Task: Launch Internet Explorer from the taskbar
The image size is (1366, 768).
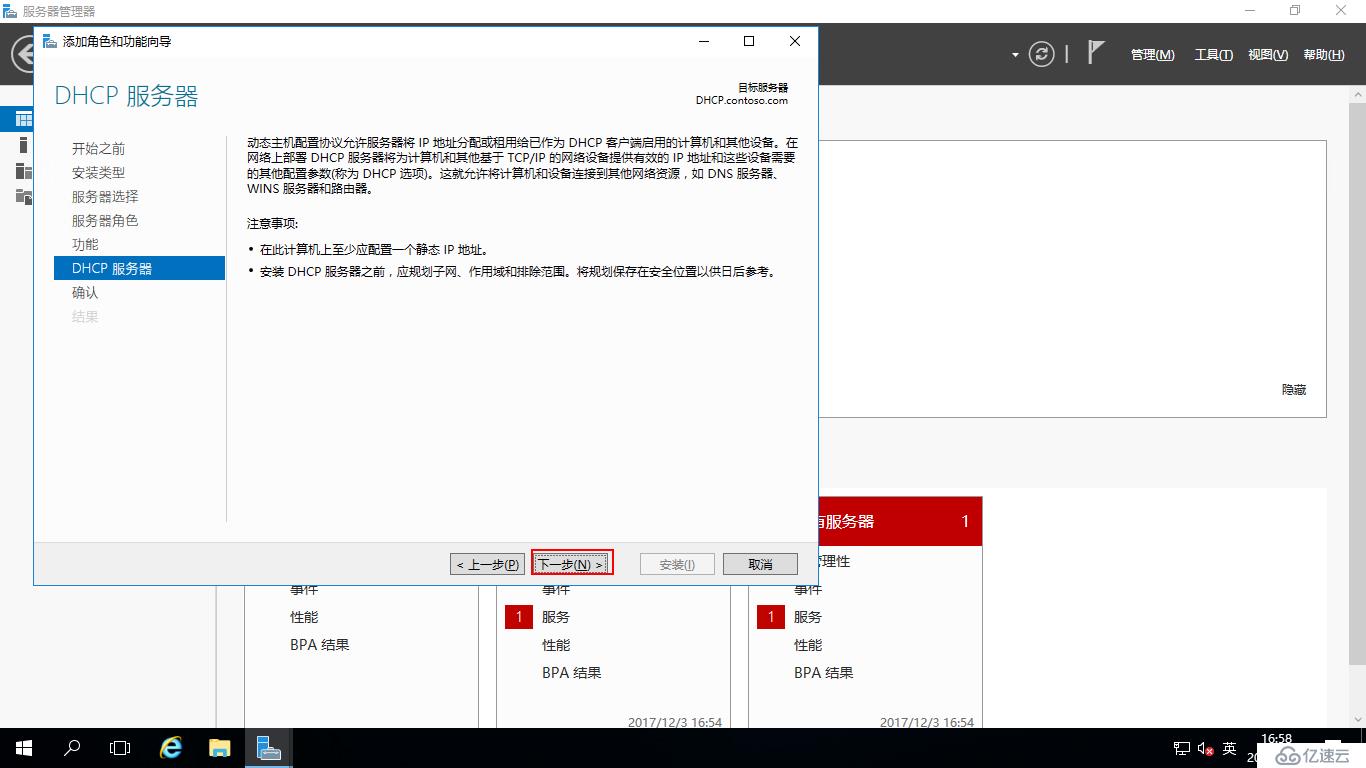Action: pyautogui.click(x=171, y=748)
